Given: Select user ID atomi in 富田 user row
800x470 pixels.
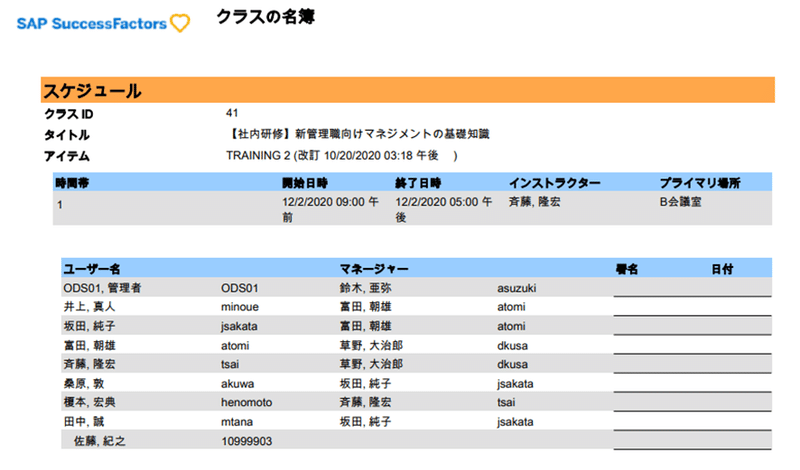Looking at the screenshot, I should [235, 346].
